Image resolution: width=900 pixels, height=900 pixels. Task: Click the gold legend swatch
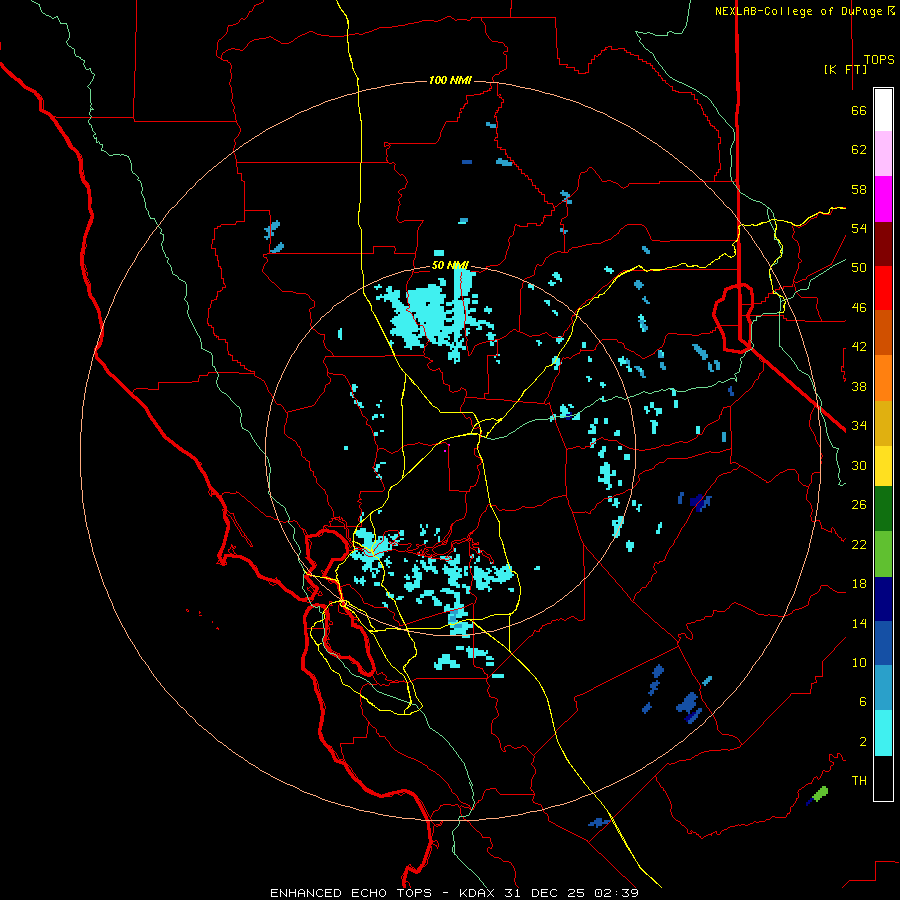pos(883,423)
